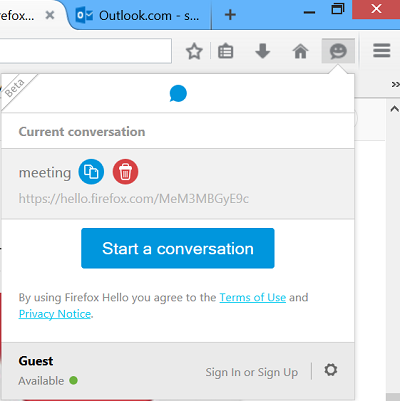Click the bookmark star icon

coord(194,51)
